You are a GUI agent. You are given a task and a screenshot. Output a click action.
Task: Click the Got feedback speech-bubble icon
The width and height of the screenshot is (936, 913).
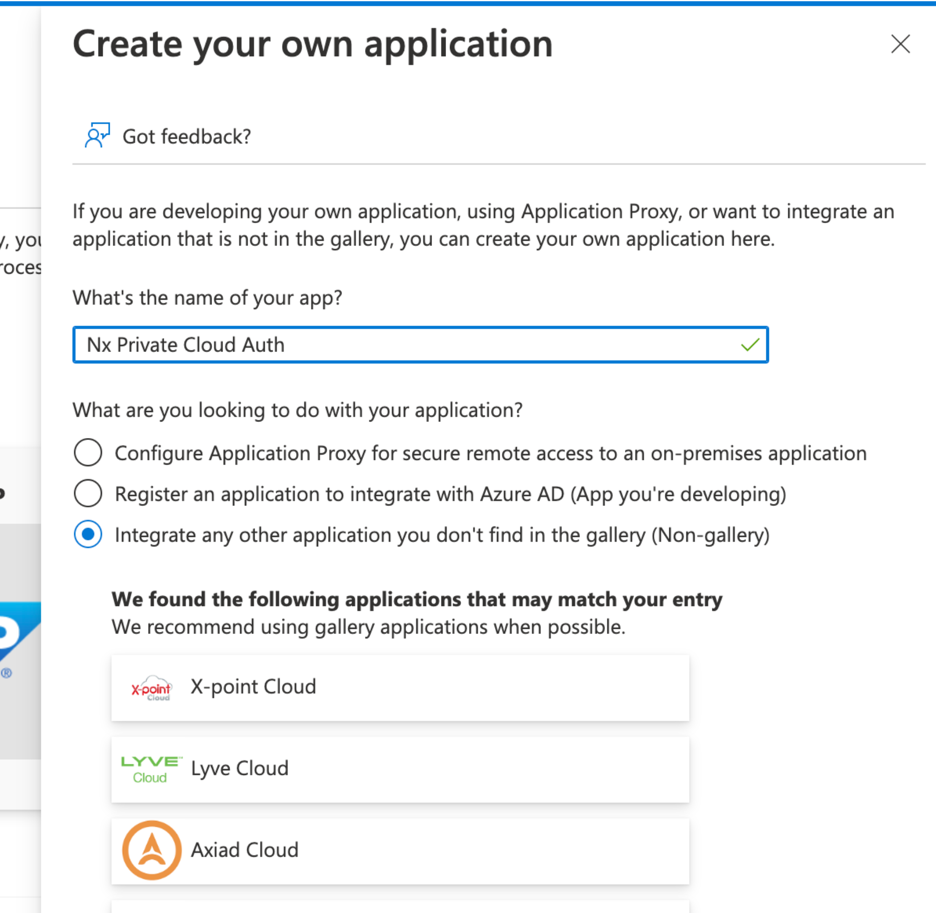(x=96, y=134)
